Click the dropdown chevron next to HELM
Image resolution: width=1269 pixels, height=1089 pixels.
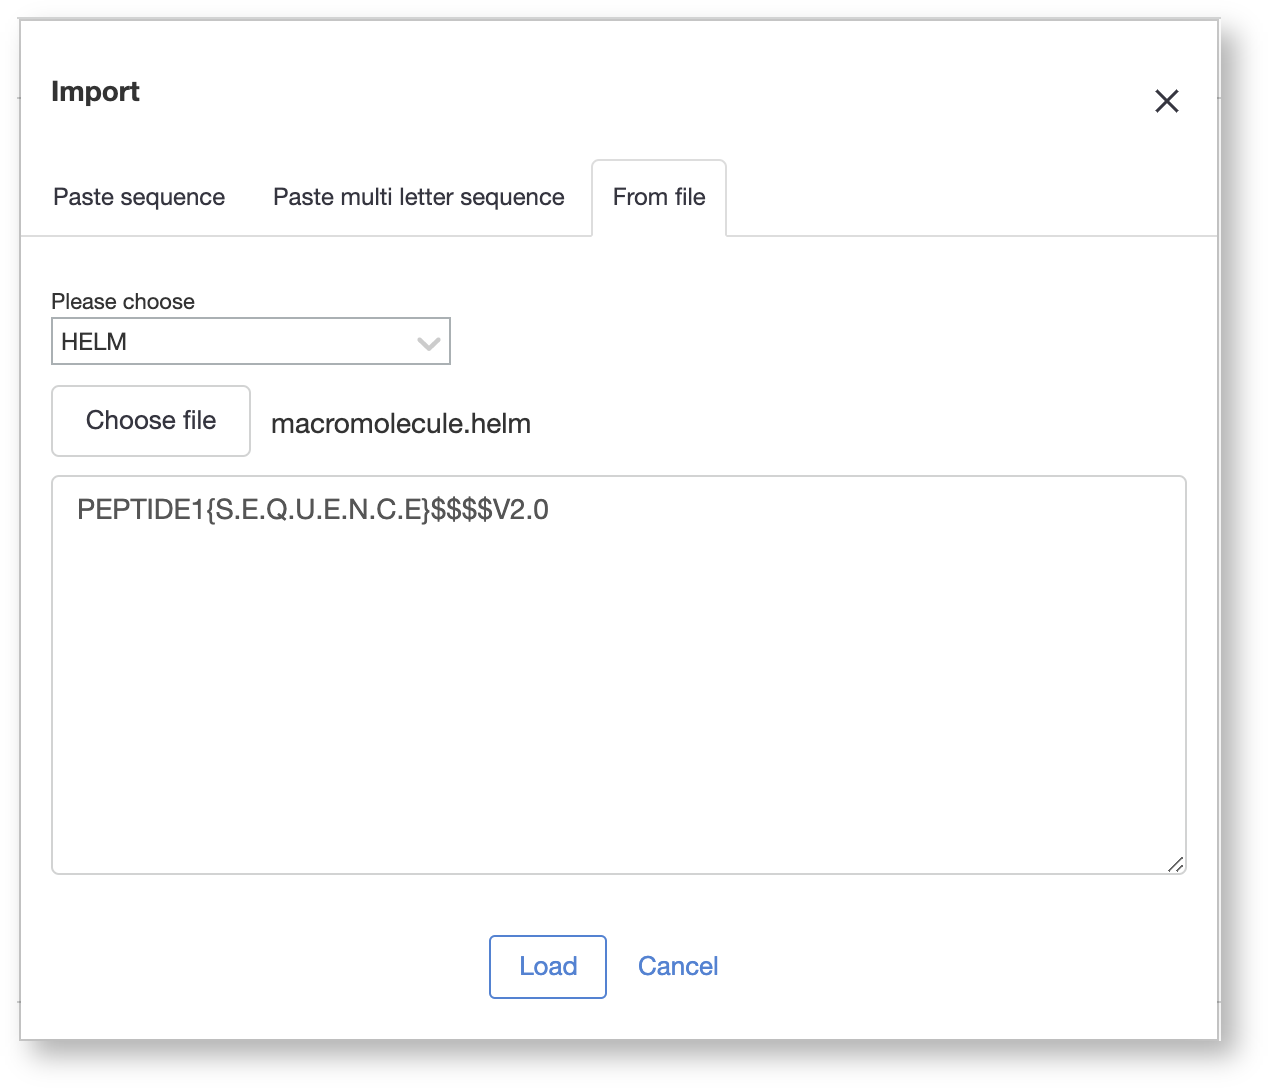(428, 342)
